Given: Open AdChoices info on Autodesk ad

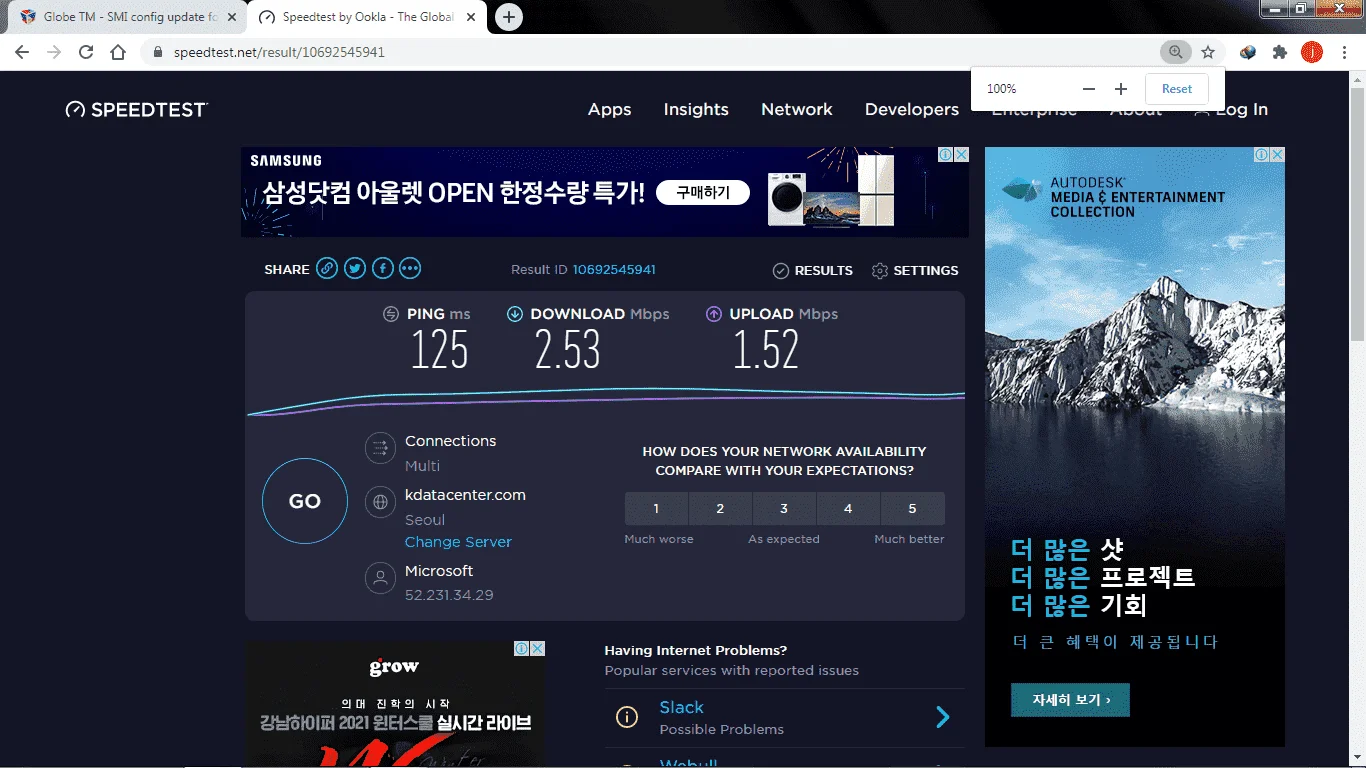Looking at the screenshot, I should tap(1262, 155).
